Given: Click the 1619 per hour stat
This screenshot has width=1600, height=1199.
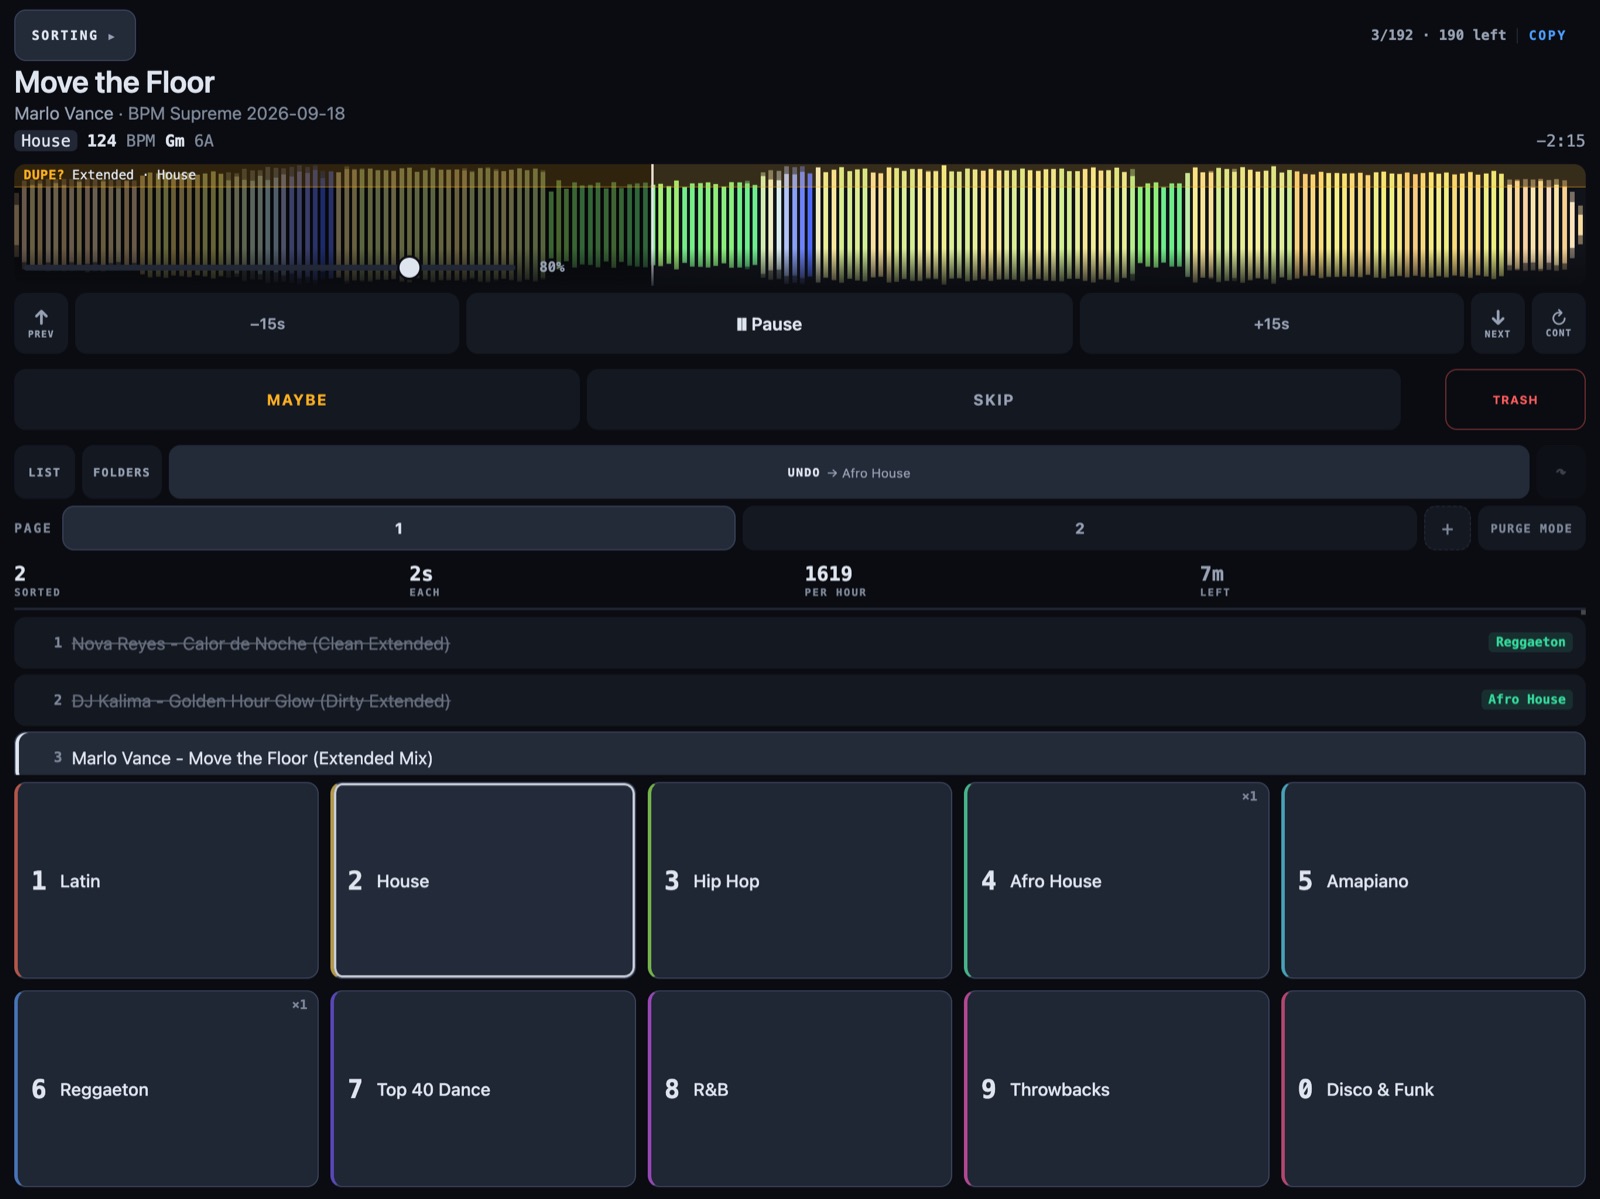Looking at the screenshot, I should [835, 580].
